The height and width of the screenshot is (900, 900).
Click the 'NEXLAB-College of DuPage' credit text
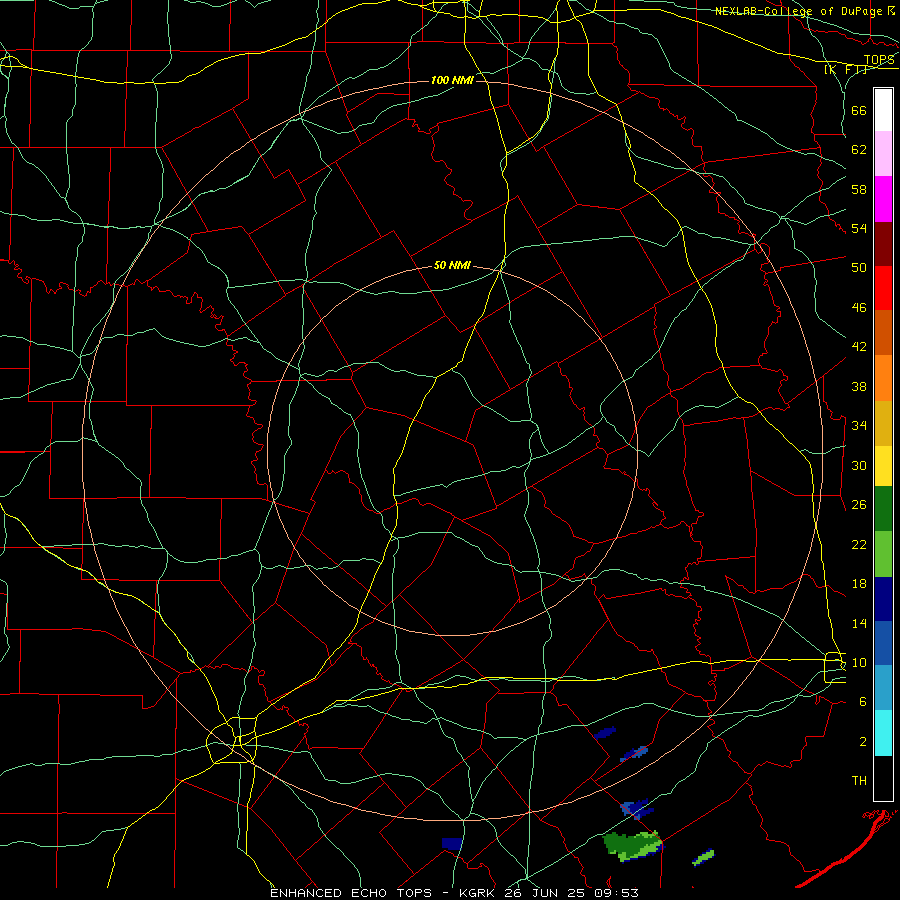(x=799, y=11)
